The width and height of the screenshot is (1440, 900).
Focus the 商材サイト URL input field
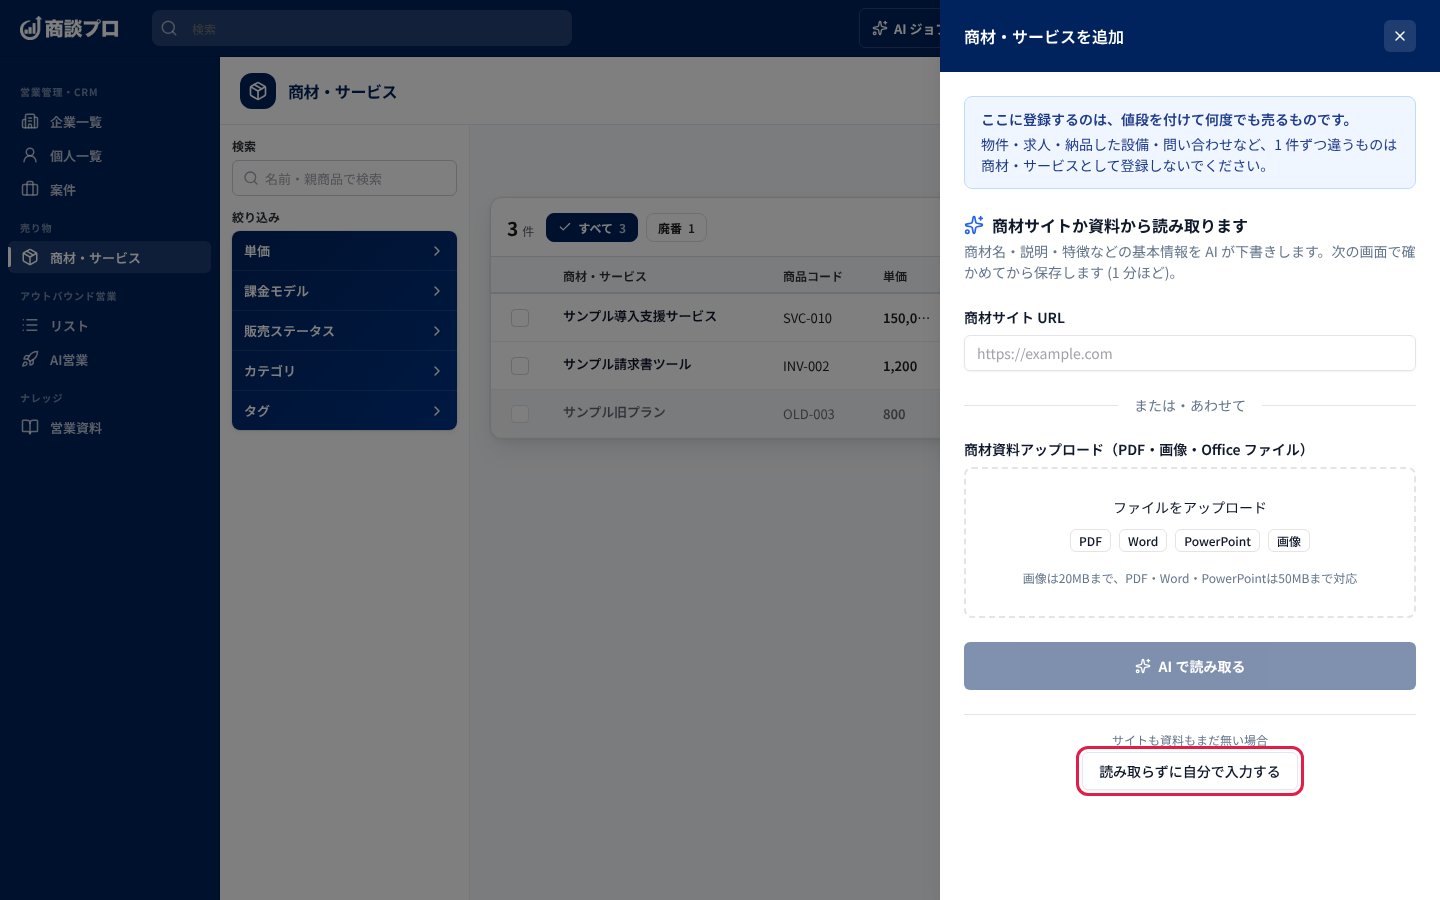(x=1190, y=353)
